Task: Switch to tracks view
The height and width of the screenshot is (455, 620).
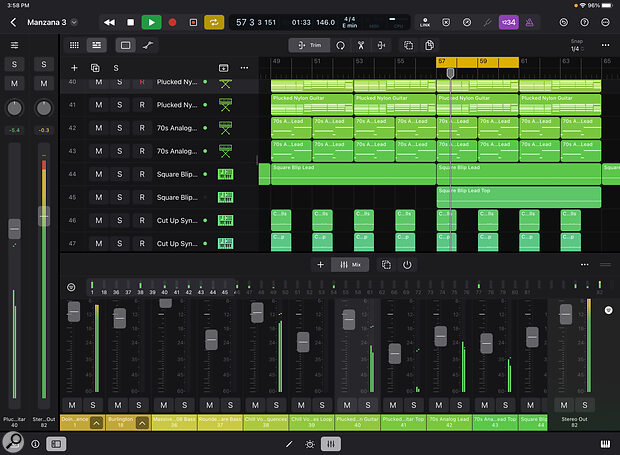Action: [96, 45]
